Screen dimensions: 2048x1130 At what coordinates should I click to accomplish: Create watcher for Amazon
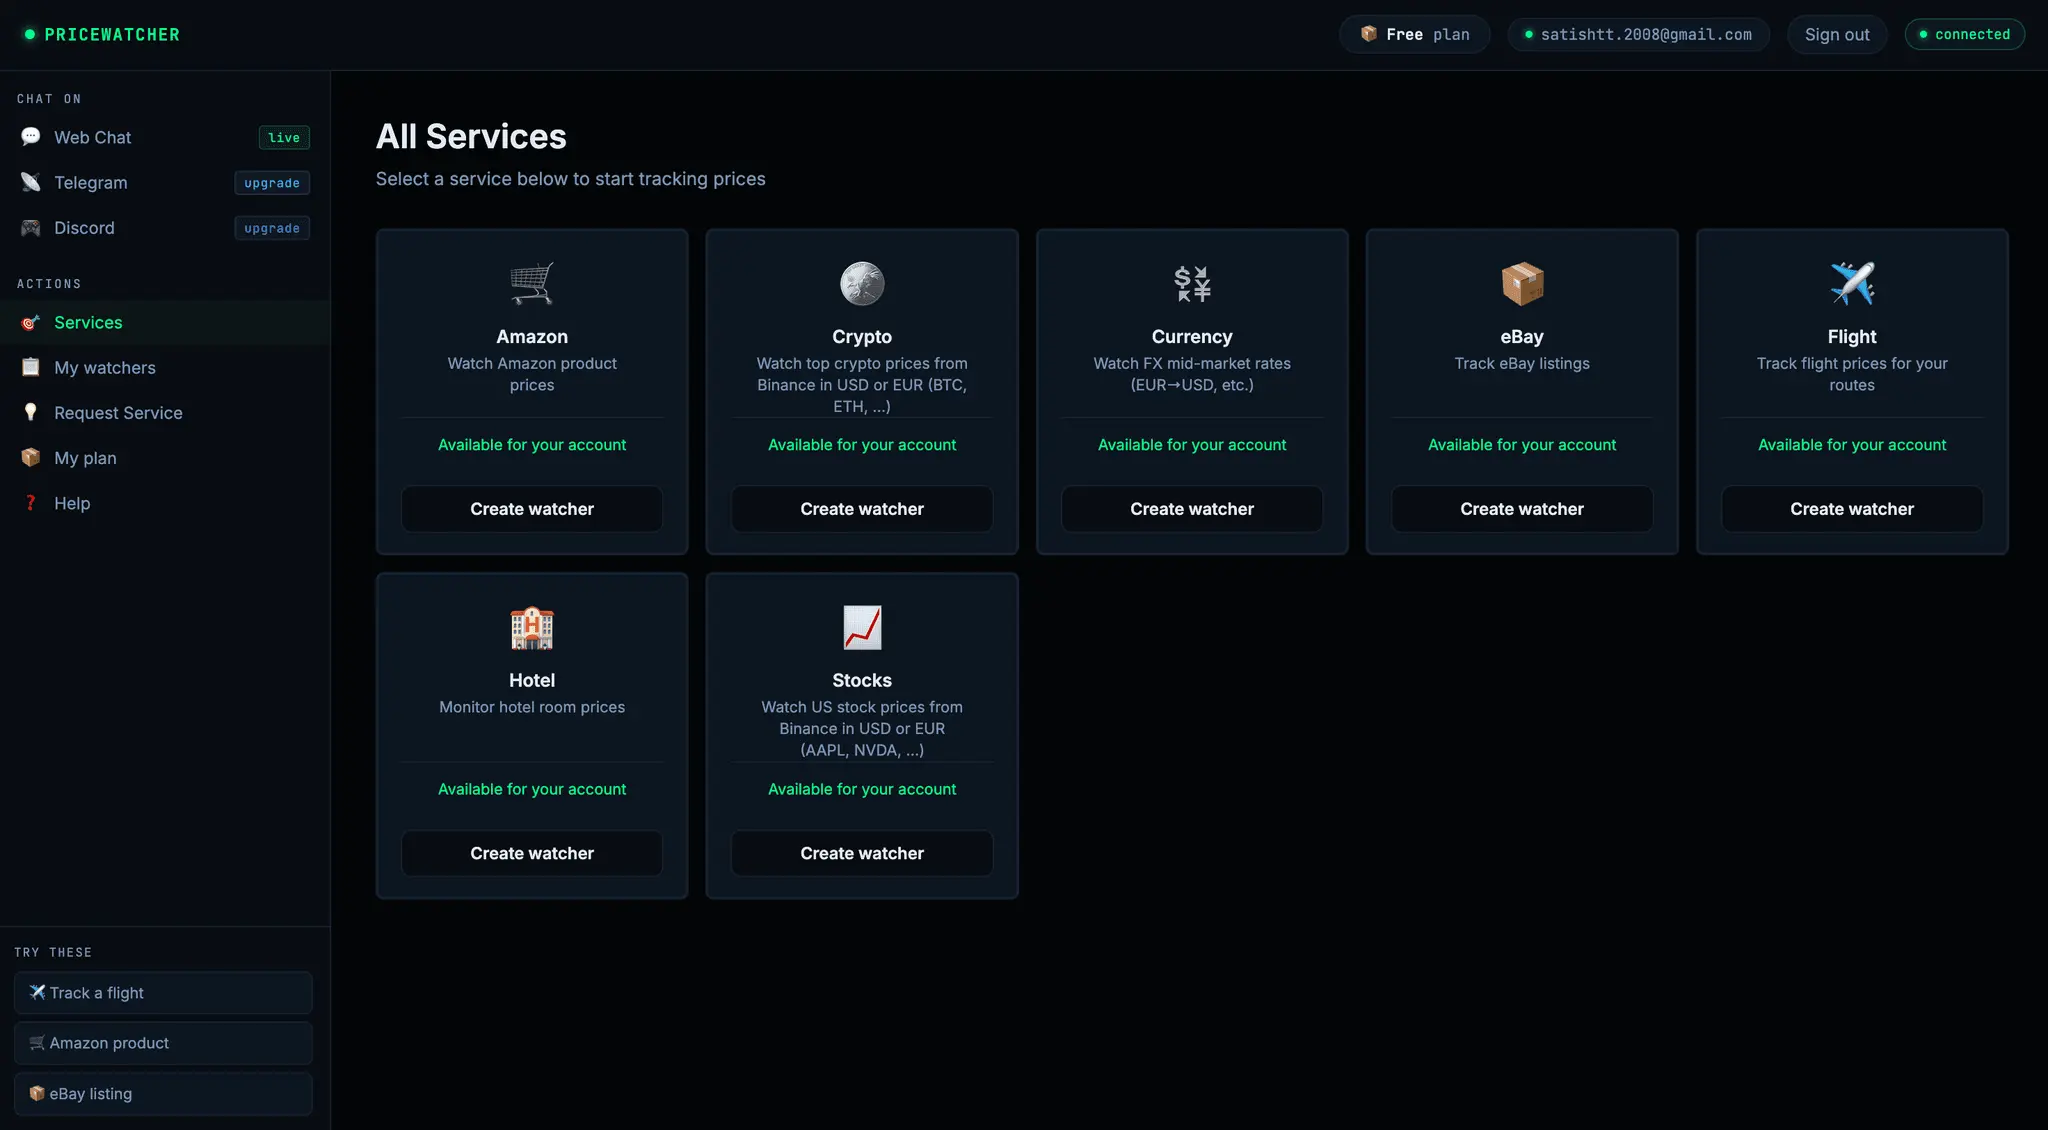click(x=532, y=509)
